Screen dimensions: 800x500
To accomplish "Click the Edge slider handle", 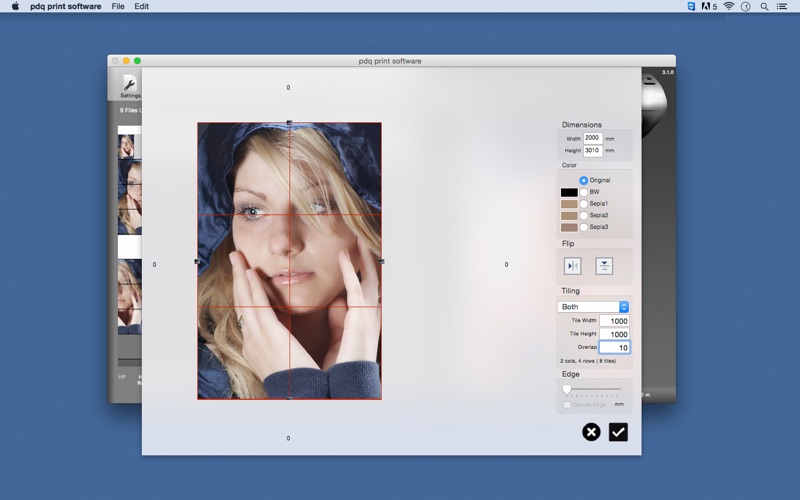I will [x=567, y=389].
